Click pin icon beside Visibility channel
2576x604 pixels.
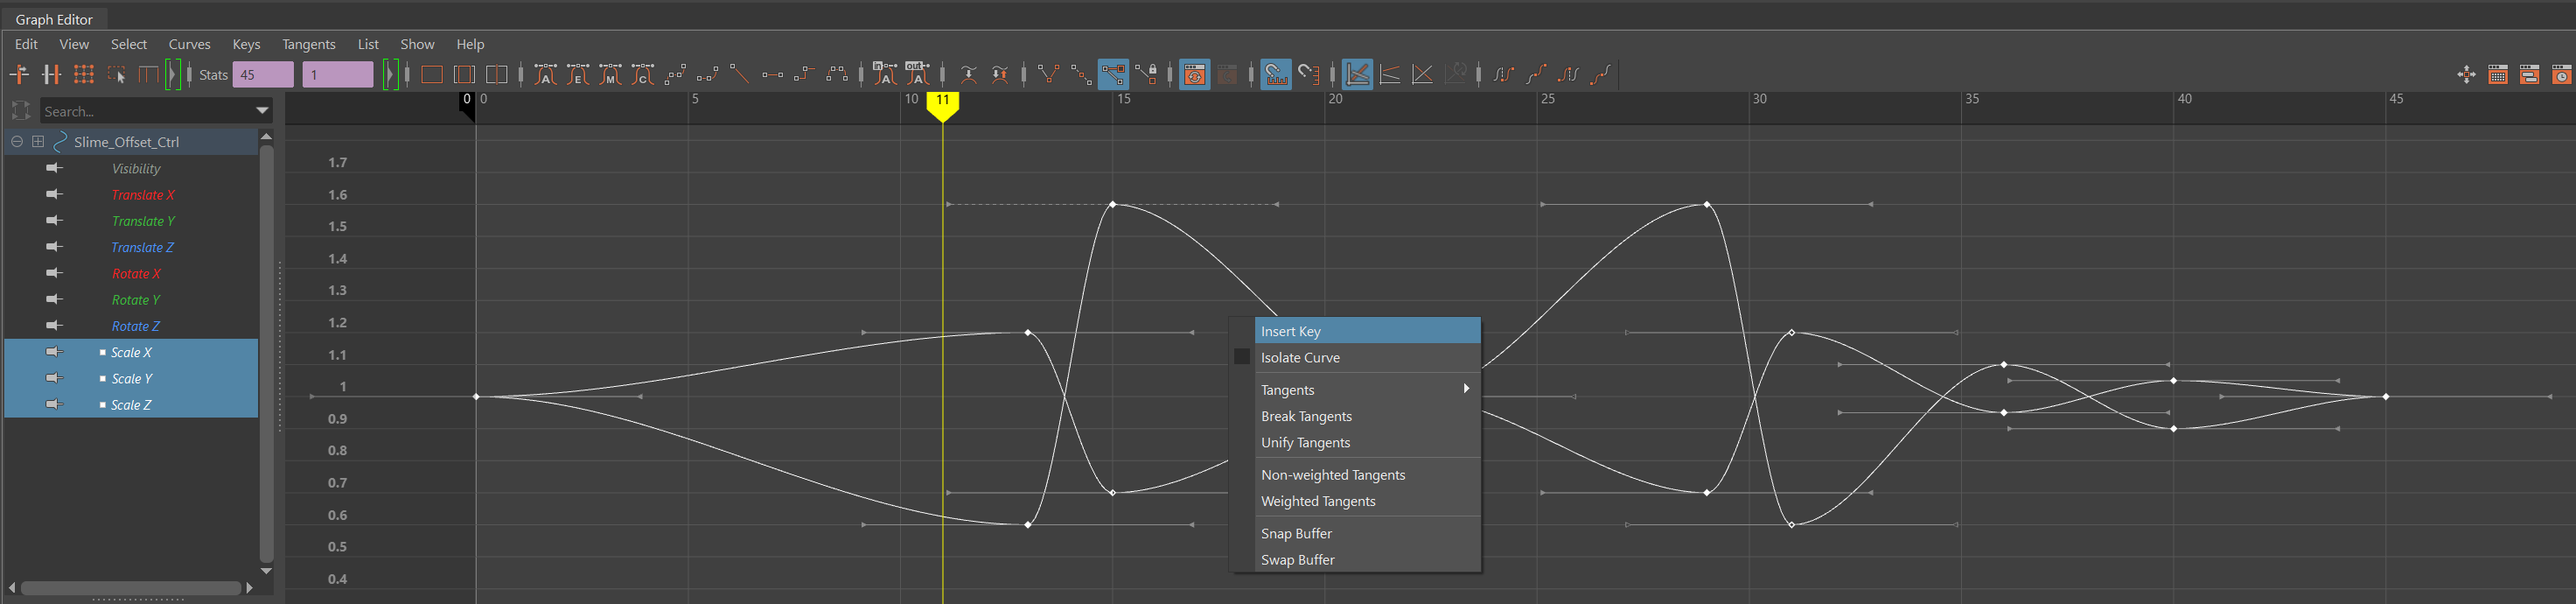[54, 168]
